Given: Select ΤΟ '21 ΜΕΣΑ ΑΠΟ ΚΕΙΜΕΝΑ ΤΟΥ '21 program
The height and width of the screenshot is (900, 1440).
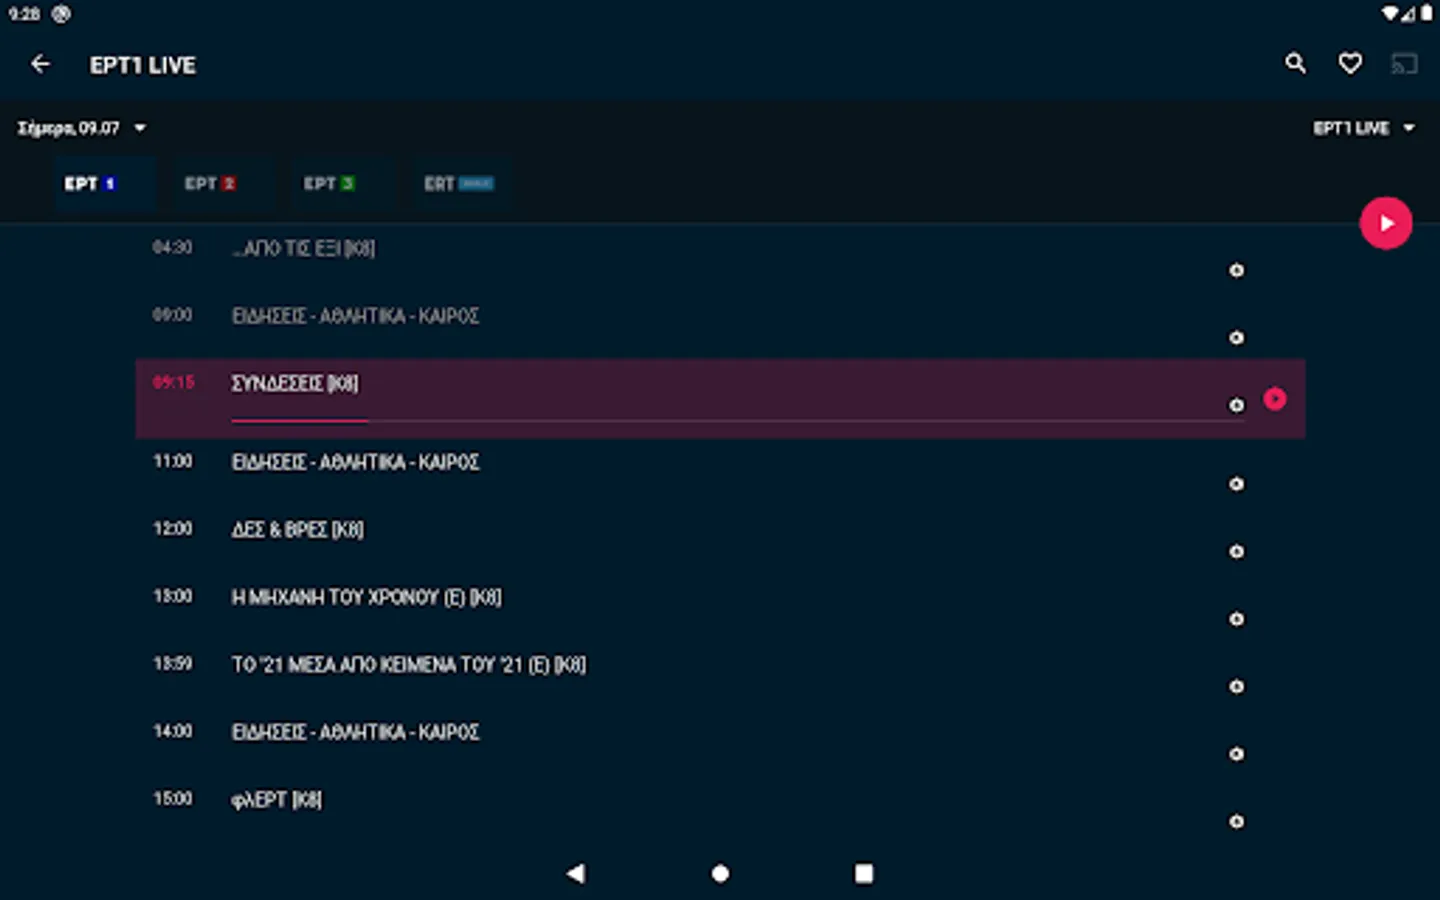Looking at the screenshot, I should [720, 674].
